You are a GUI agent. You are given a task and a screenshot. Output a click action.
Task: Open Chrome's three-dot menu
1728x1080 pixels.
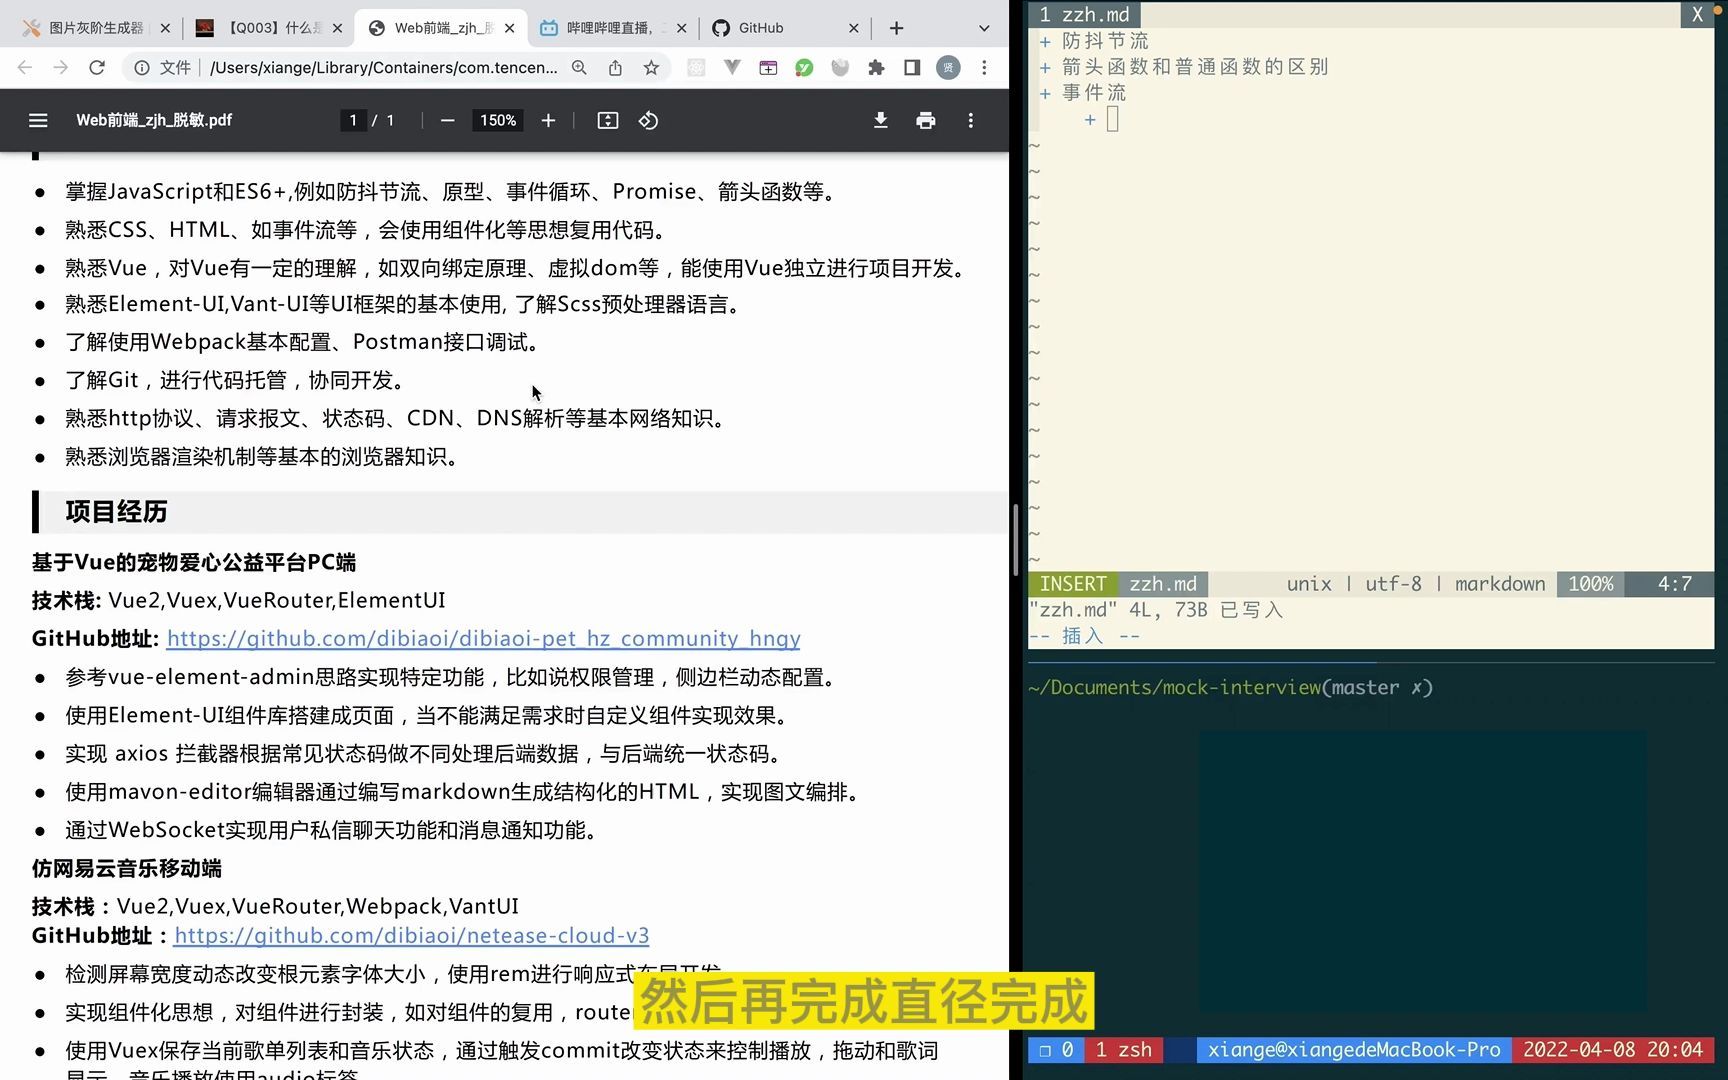(984, 67)
